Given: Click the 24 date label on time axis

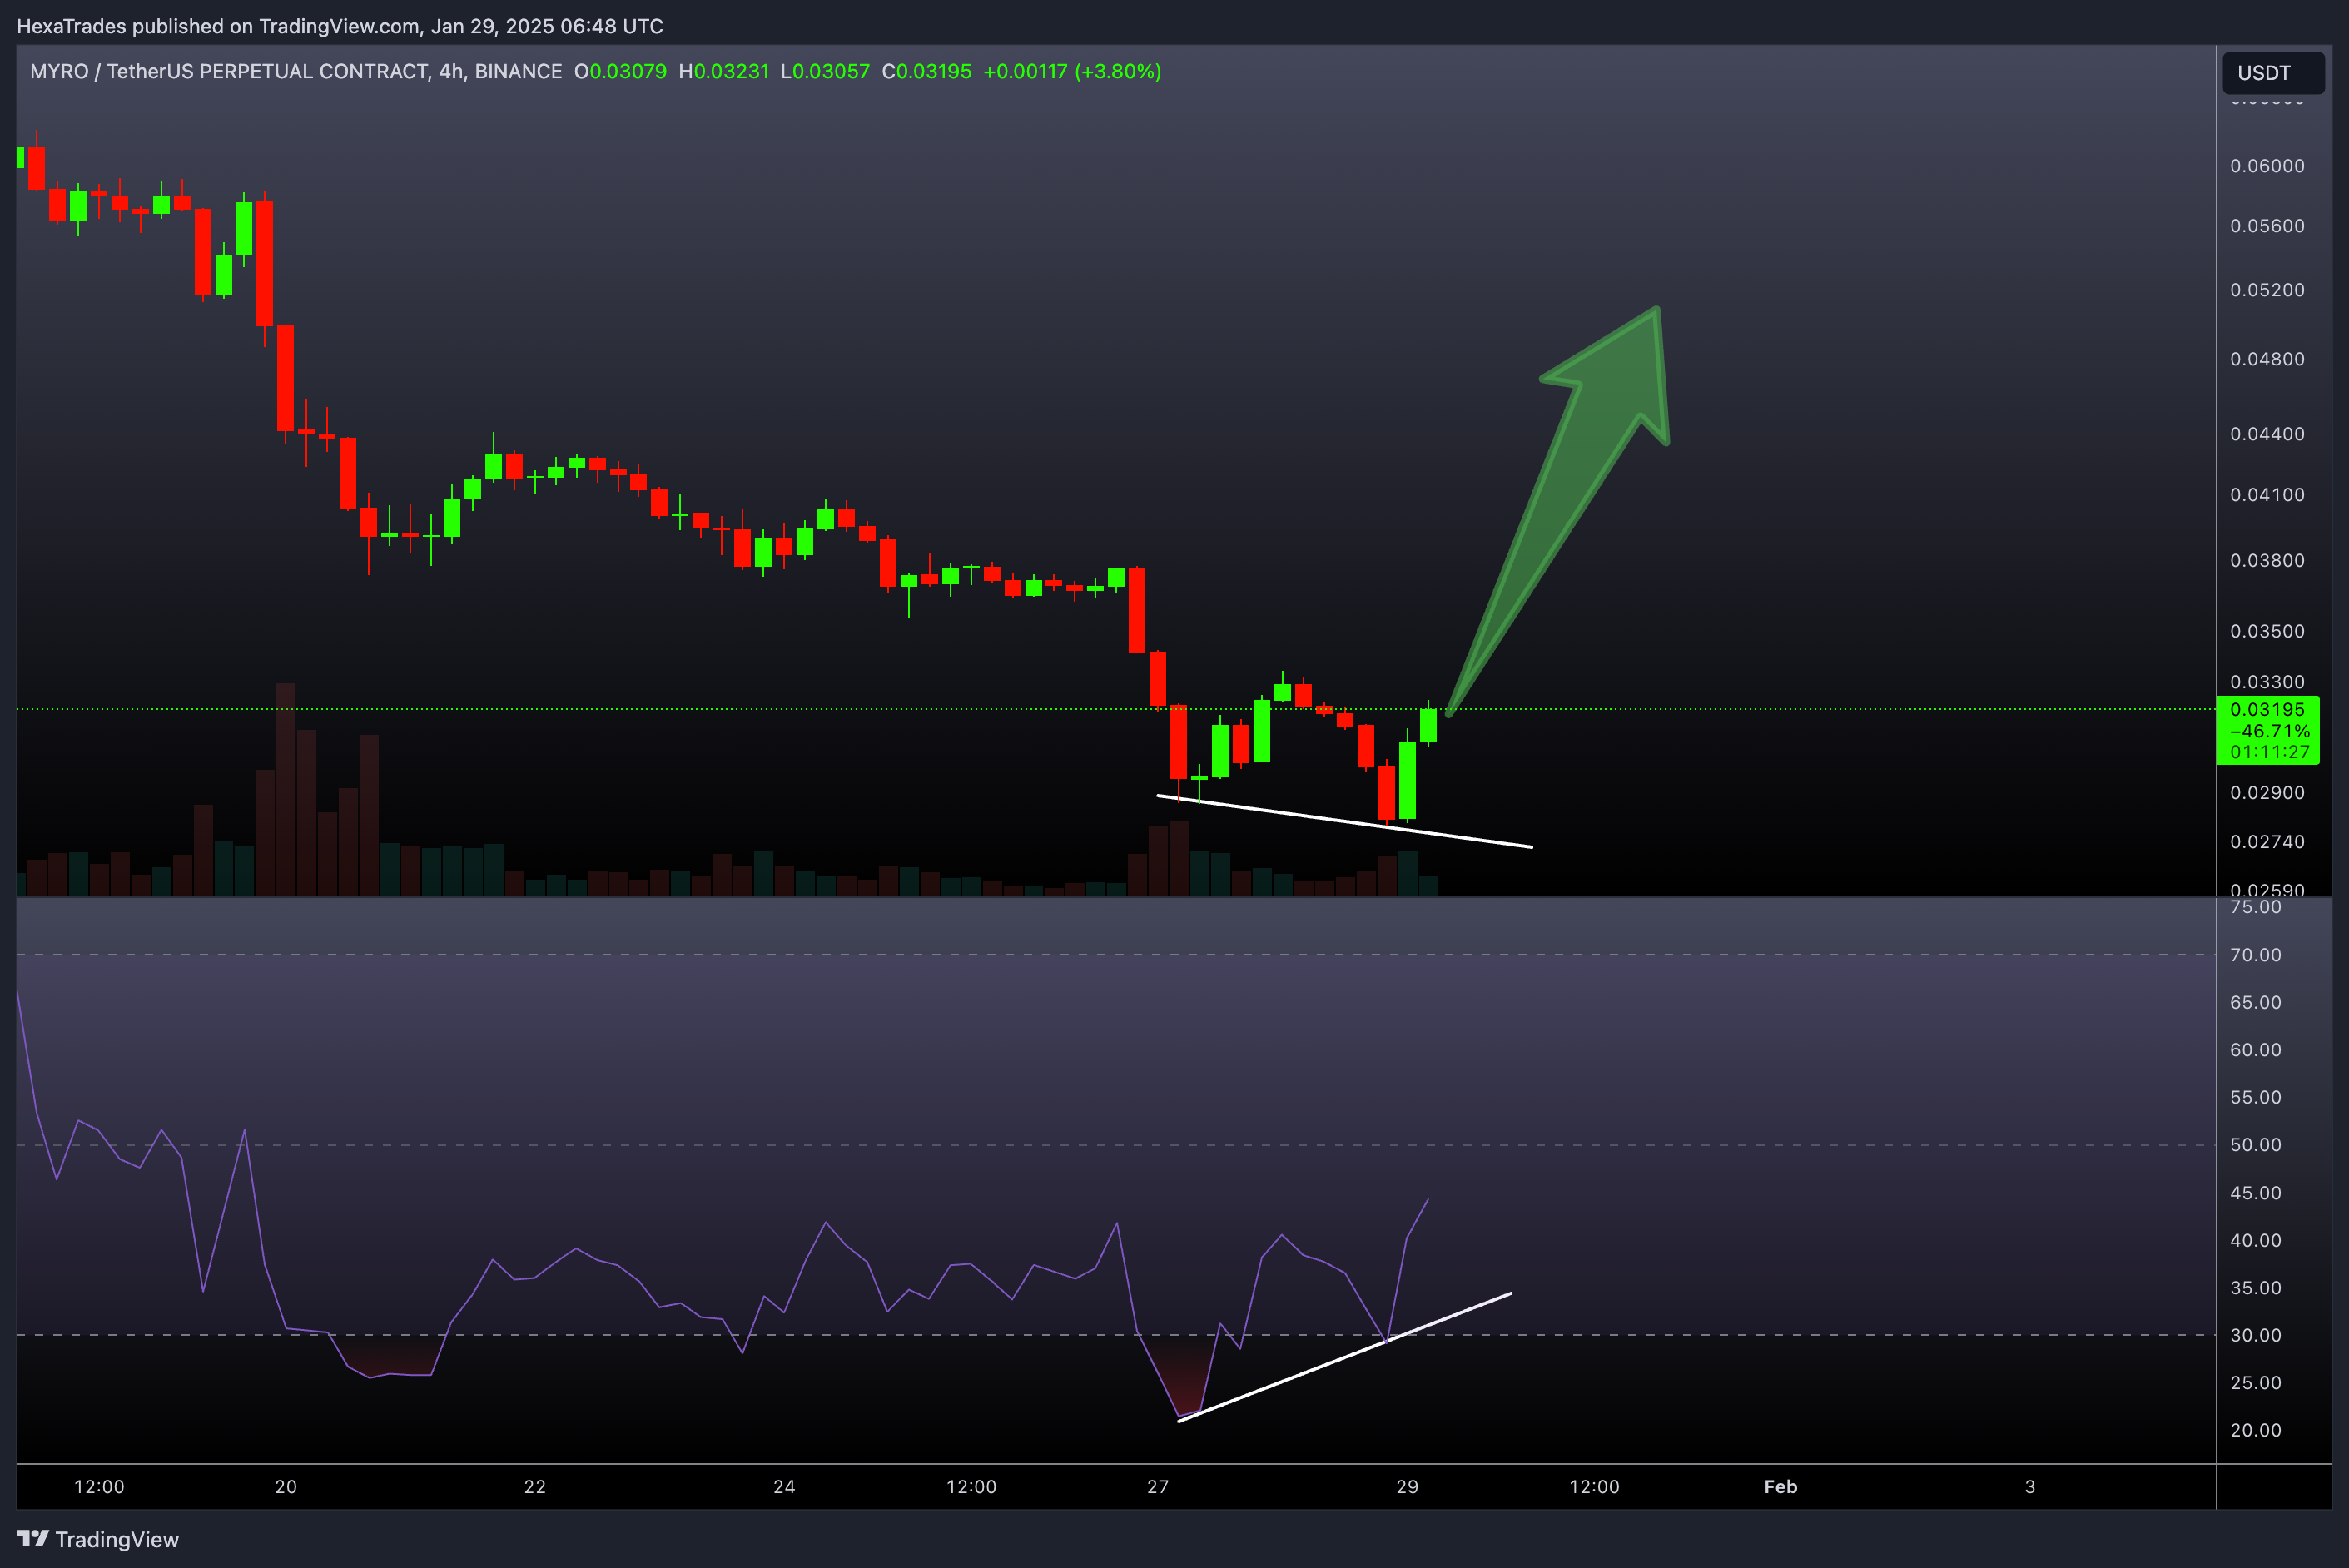Looking at the screenshot, I should pyautogui.click(x=785, y=1487).
